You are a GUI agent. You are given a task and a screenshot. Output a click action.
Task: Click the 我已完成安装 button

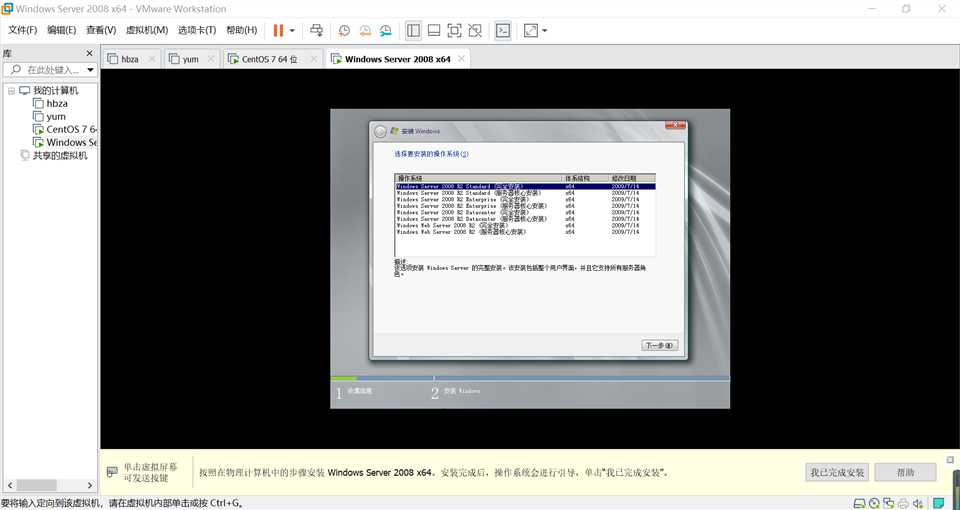coord(837,473)
